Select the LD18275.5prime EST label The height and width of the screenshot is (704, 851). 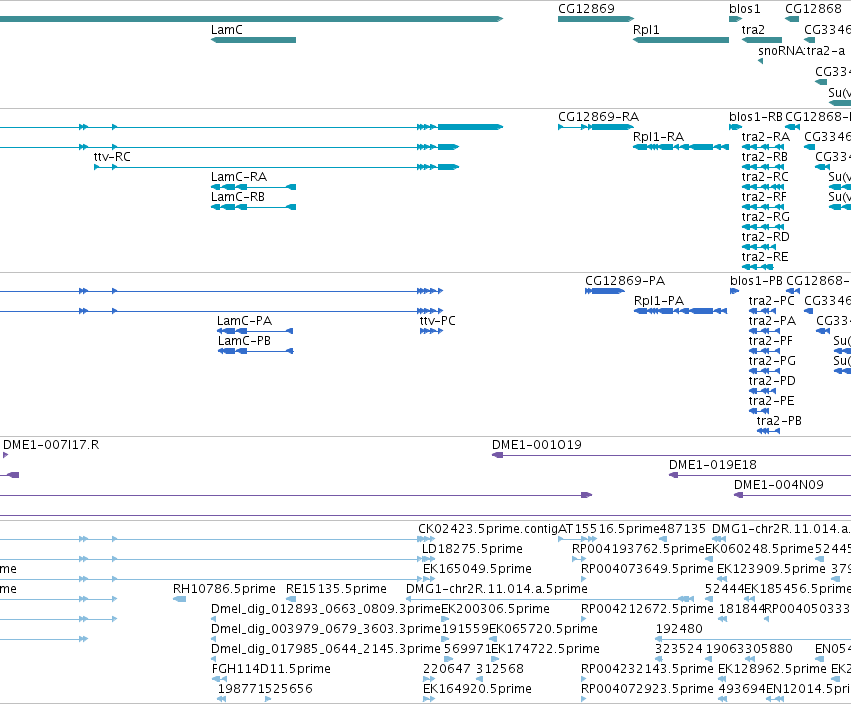[x=472, y=549]
